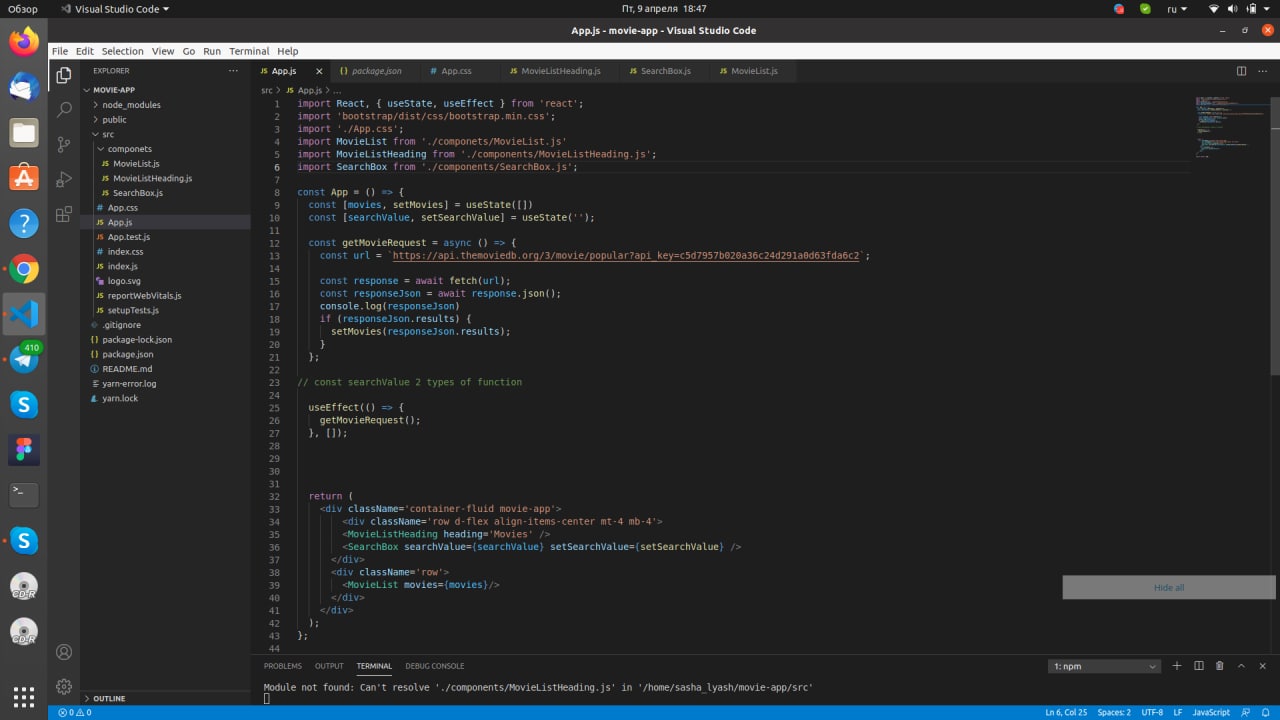Click the Hide all button
The image size is (1280, 720).
(1168, 587)
